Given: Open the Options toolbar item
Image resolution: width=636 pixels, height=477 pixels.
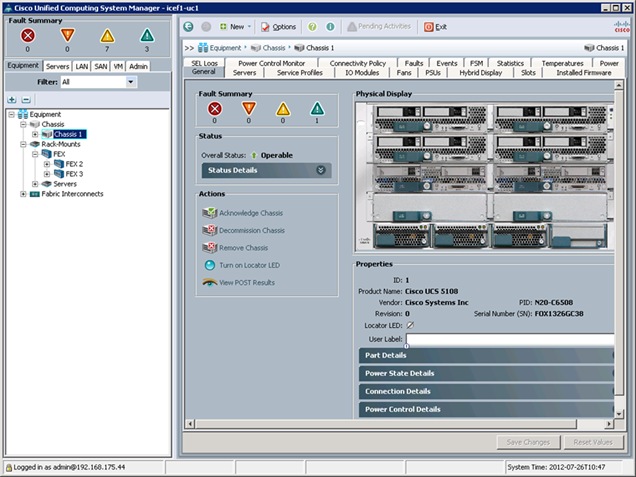Looking at the screenshot, I should (279, 27).
